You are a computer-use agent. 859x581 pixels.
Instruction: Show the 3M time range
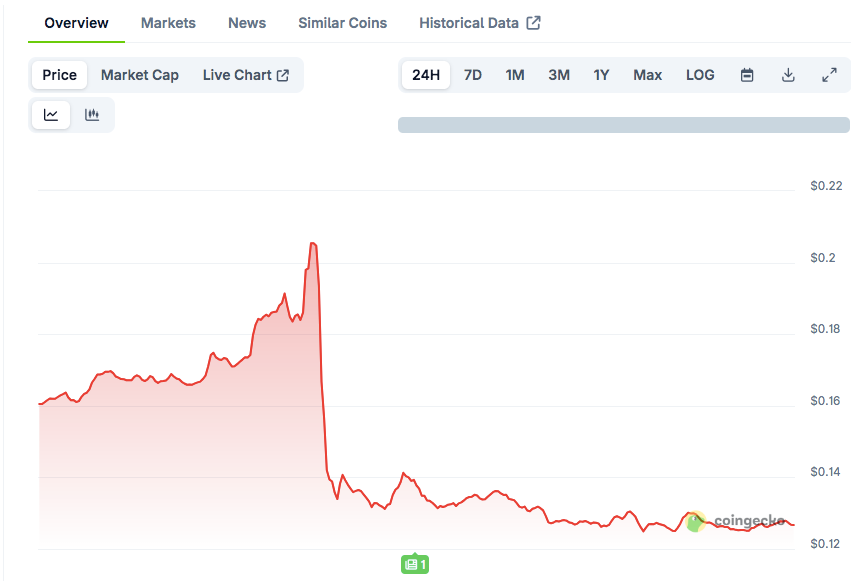[x=559, y=75]
